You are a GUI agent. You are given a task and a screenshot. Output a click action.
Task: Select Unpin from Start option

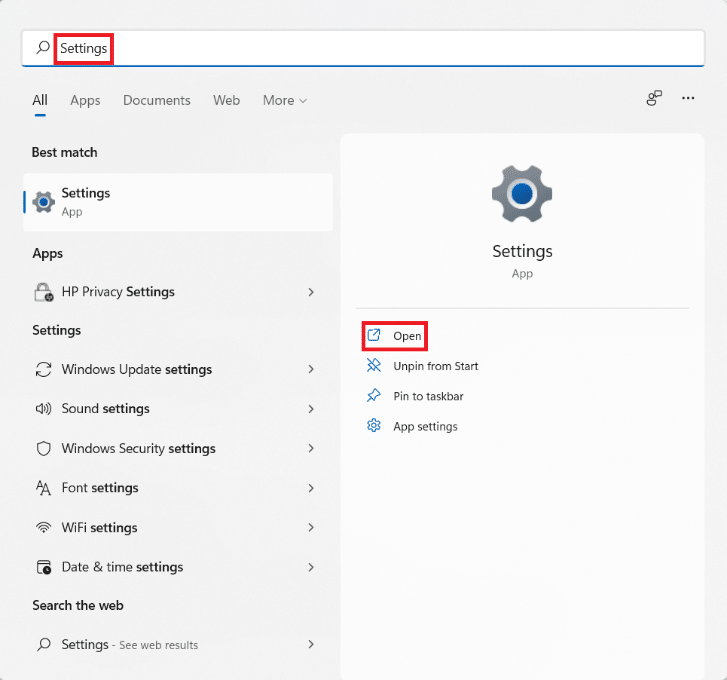[435, 366]
